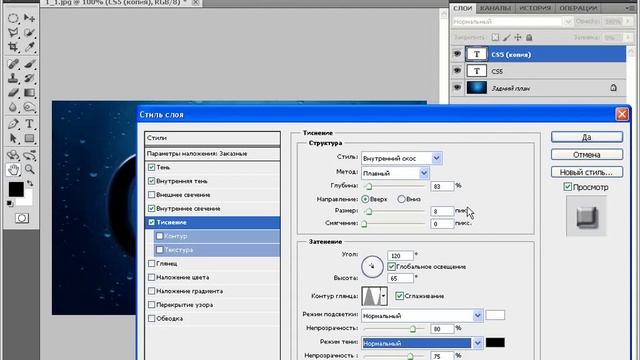Select the History Brush tool

(29, 78)
